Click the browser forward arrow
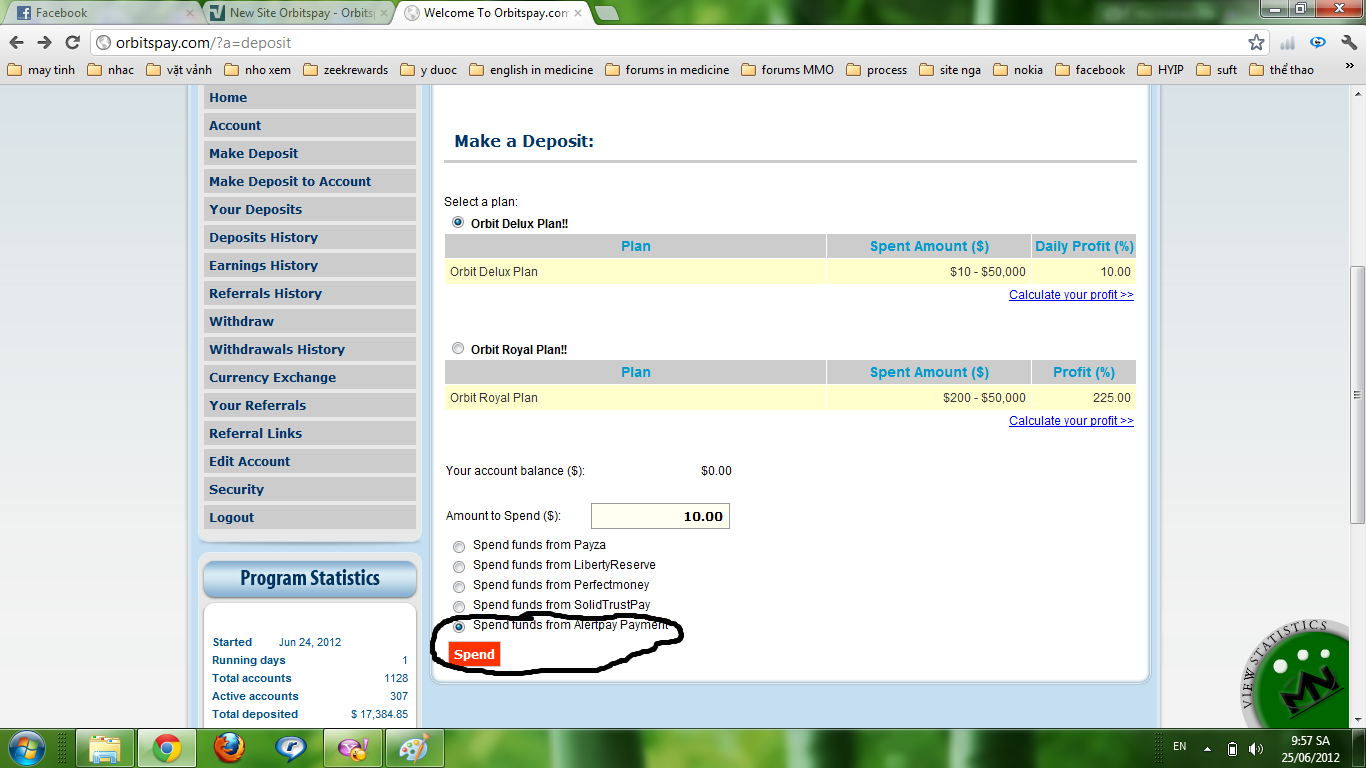This screenshot has height=768, width=1366. 44,43
